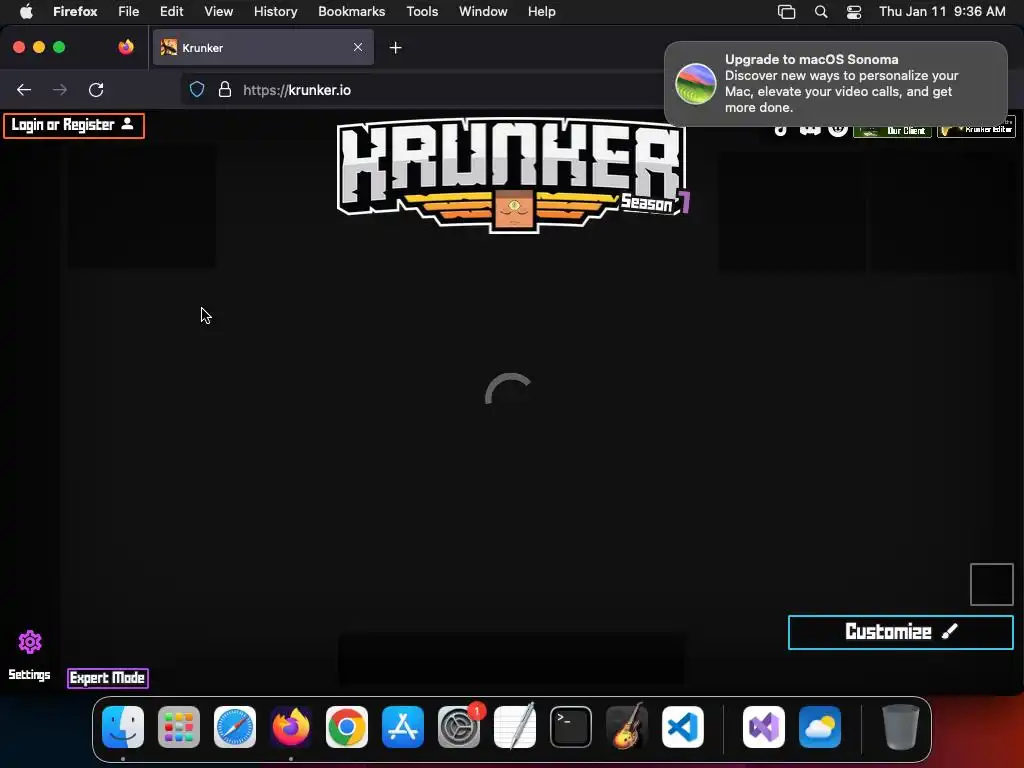Open System Preferences from the Dock
1024x768 pixels.
tap(459, 727)
